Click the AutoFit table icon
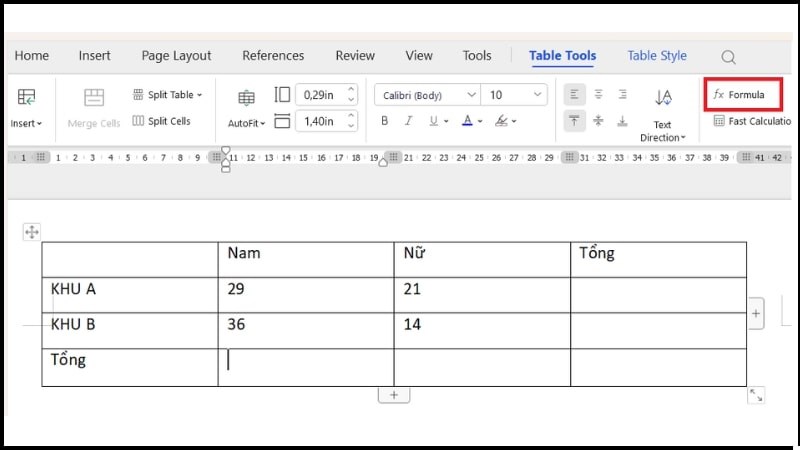 [246, 98]
